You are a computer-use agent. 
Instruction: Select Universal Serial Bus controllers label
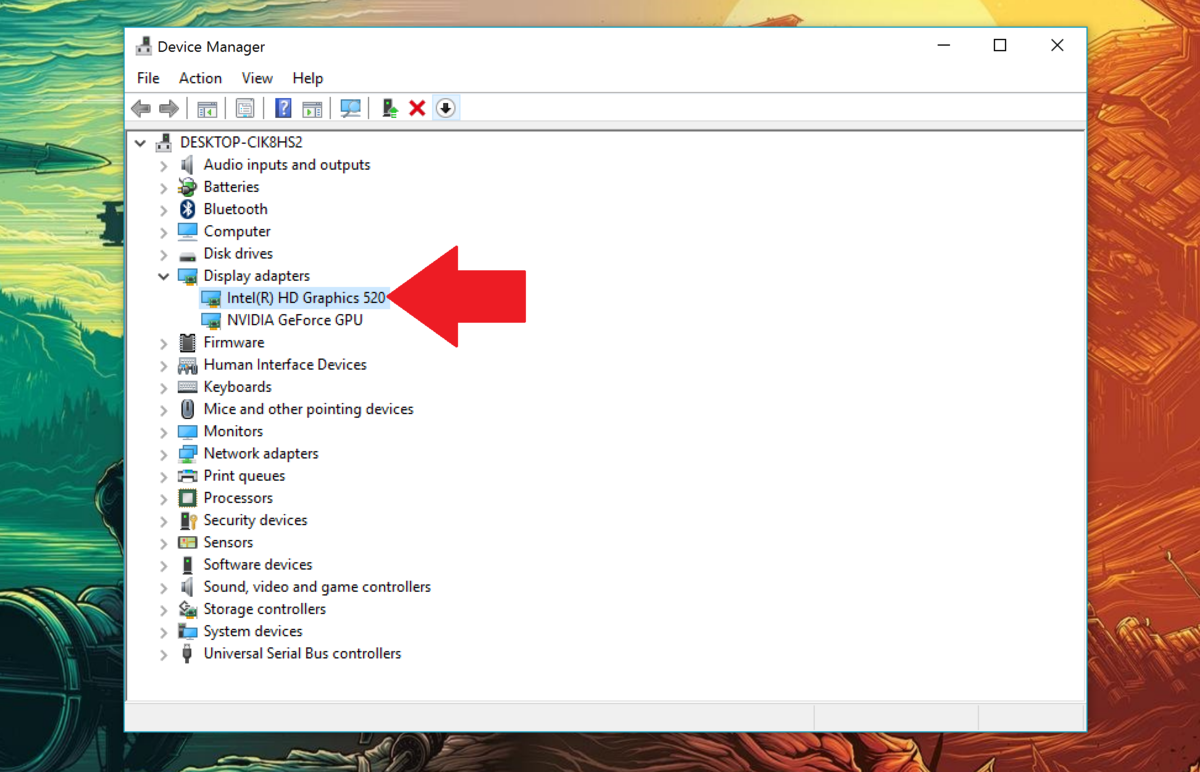(x=302, y=654)
